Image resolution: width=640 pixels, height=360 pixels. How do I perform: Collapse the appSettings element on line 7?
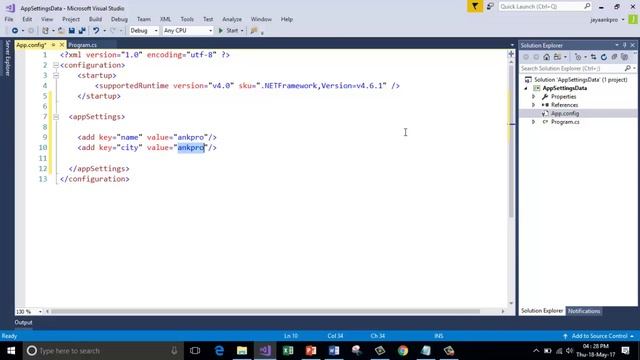click(56, 117)
